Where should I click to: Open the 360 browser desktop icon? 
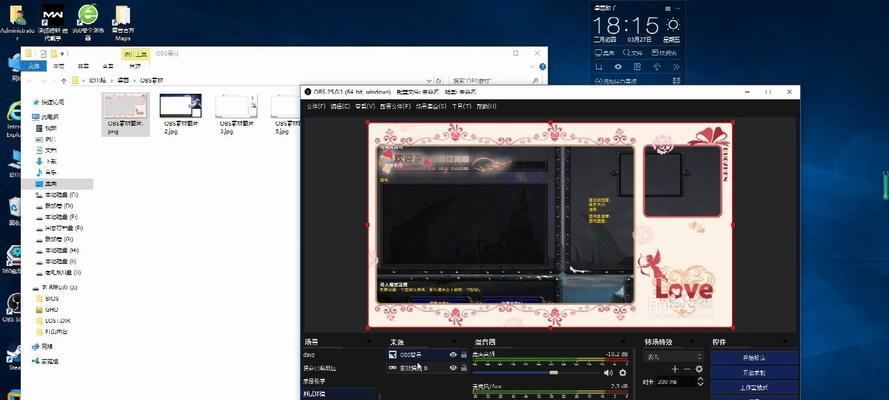click(x=87, y=22)
